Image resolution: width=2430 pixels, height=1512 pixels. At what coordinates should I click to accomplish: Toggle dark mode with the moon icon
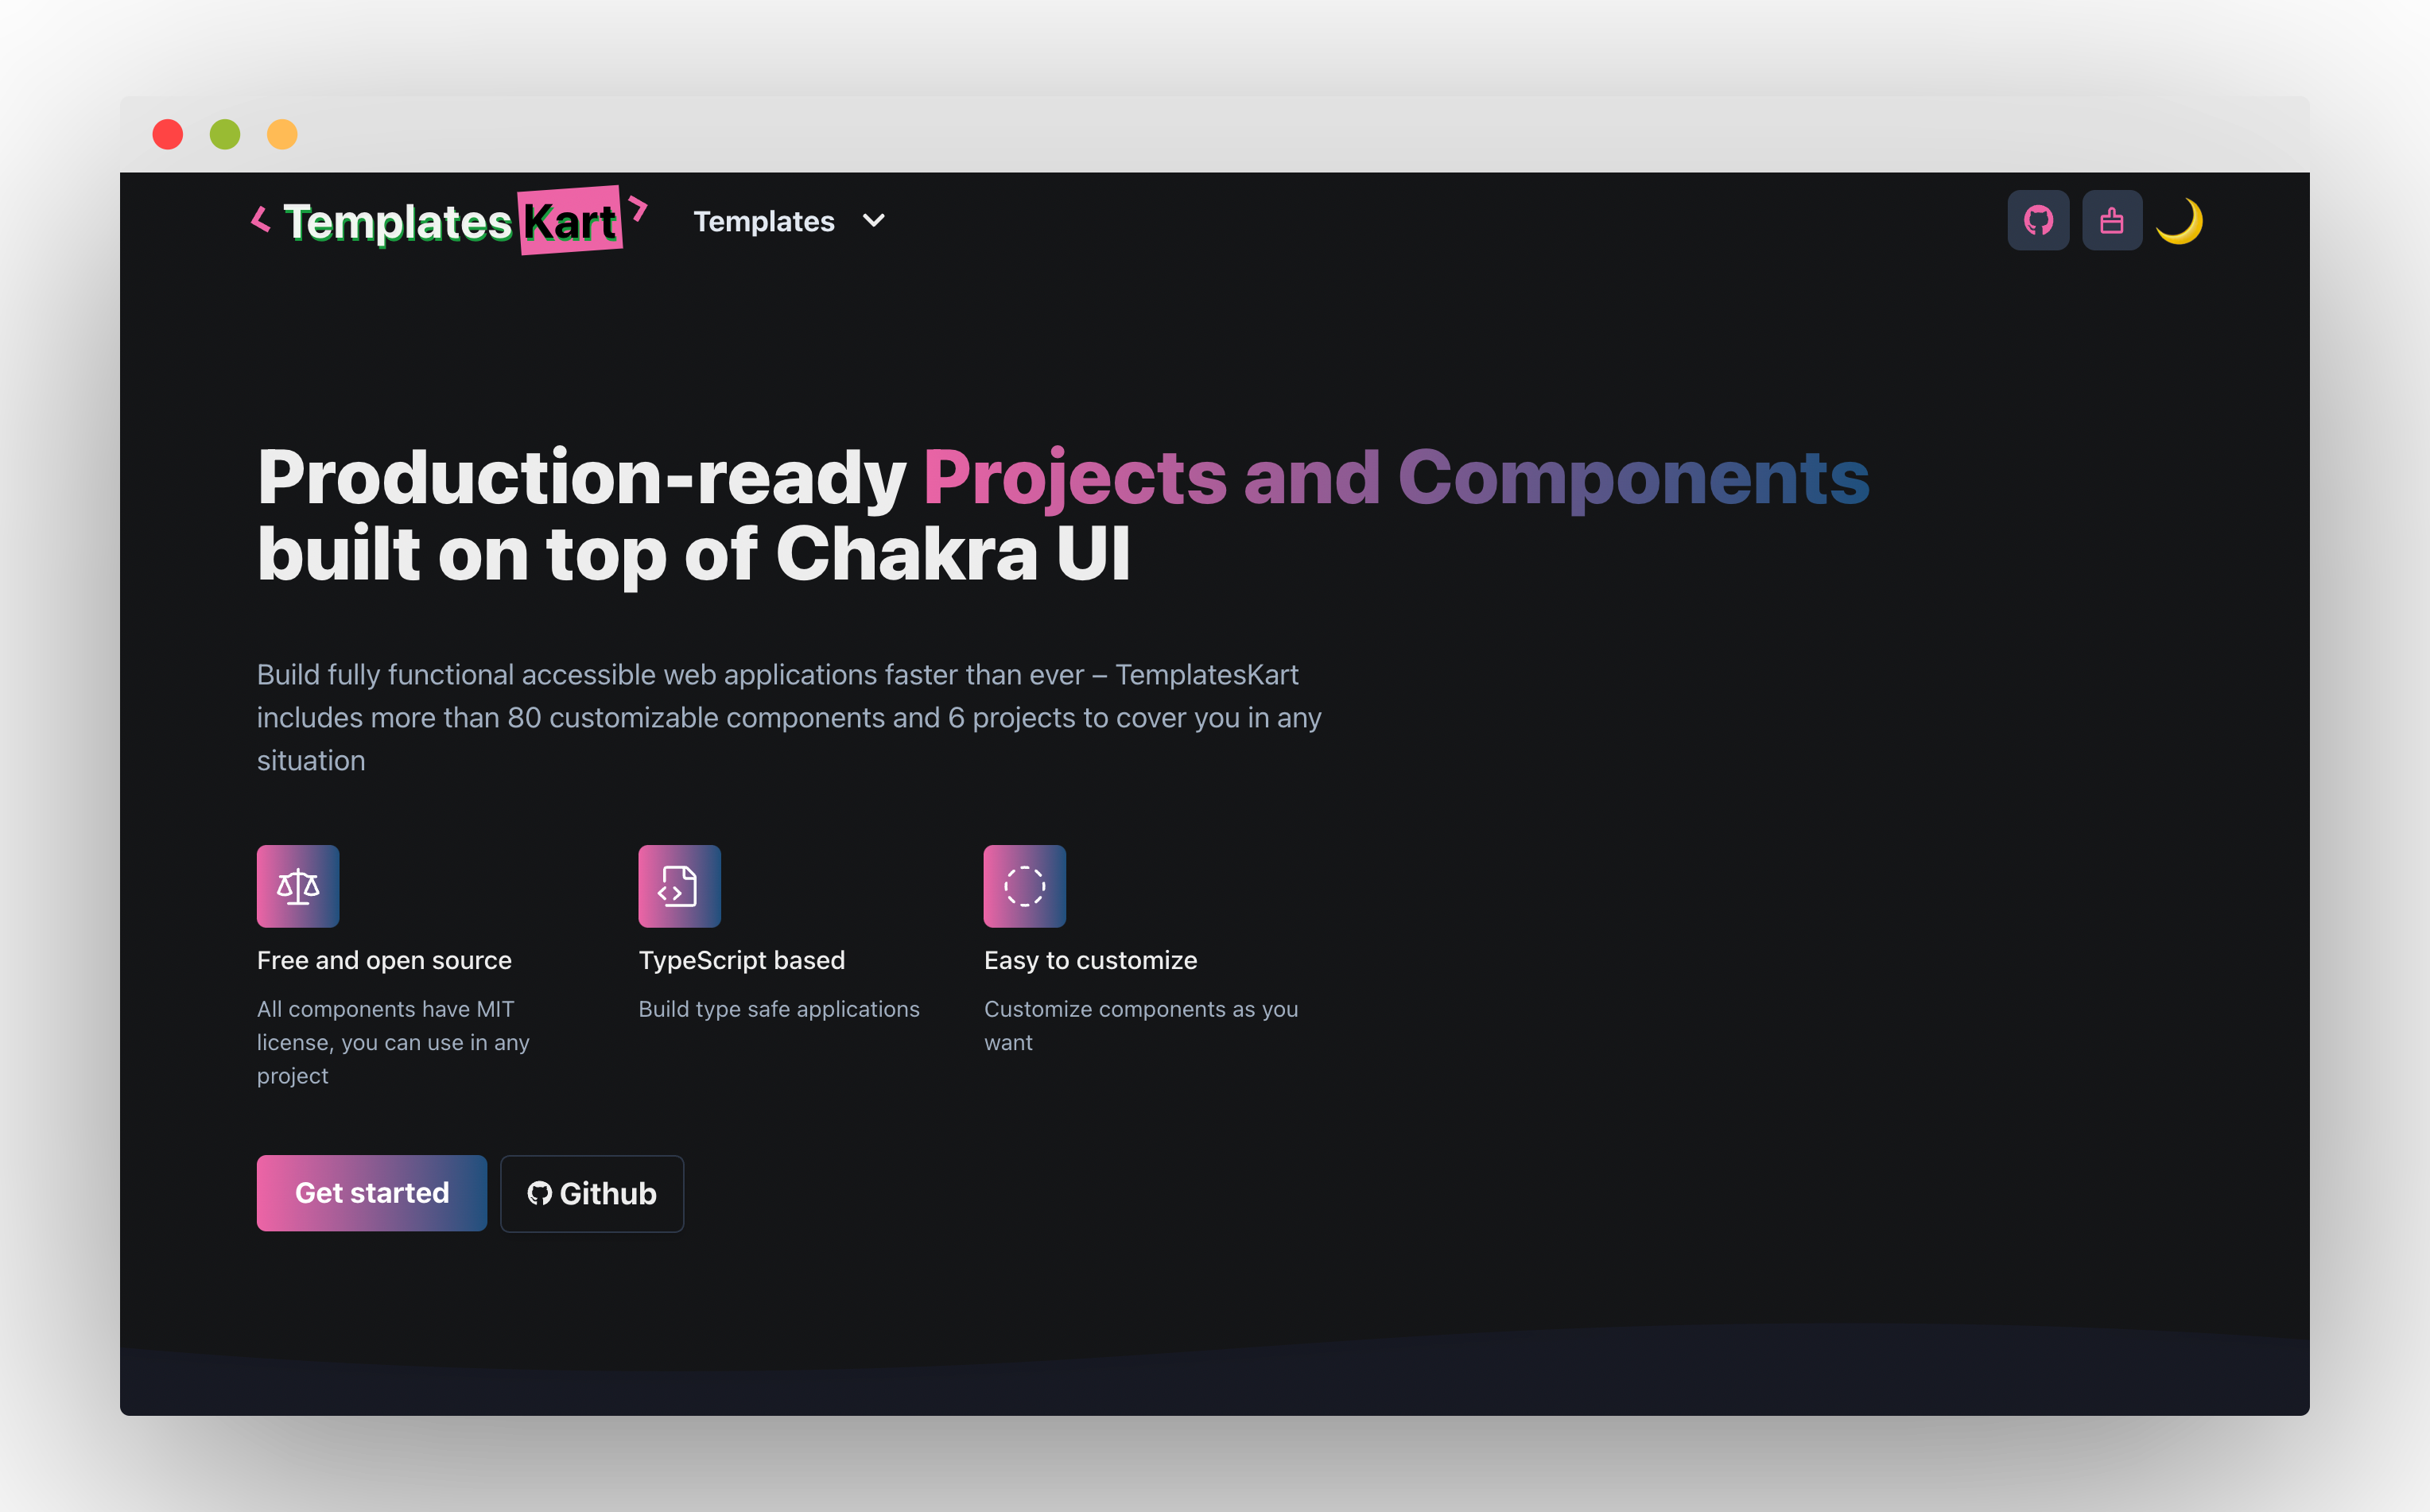(x=2179, y=221)
